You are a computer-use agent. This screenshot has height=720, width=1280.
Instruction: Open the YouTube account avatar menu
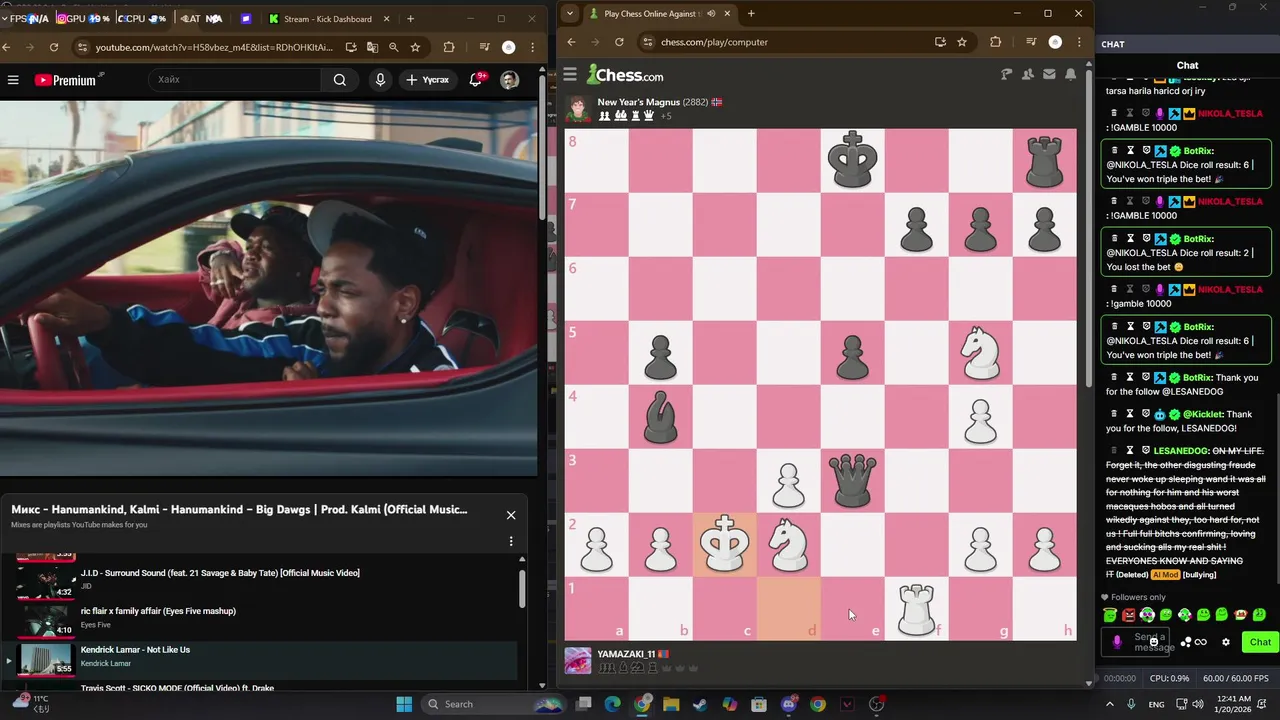510,80
